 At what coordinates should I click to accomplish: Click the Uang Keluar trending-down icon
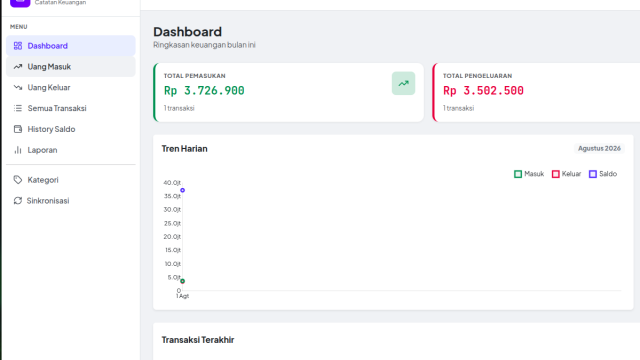[x=18, y=87]
